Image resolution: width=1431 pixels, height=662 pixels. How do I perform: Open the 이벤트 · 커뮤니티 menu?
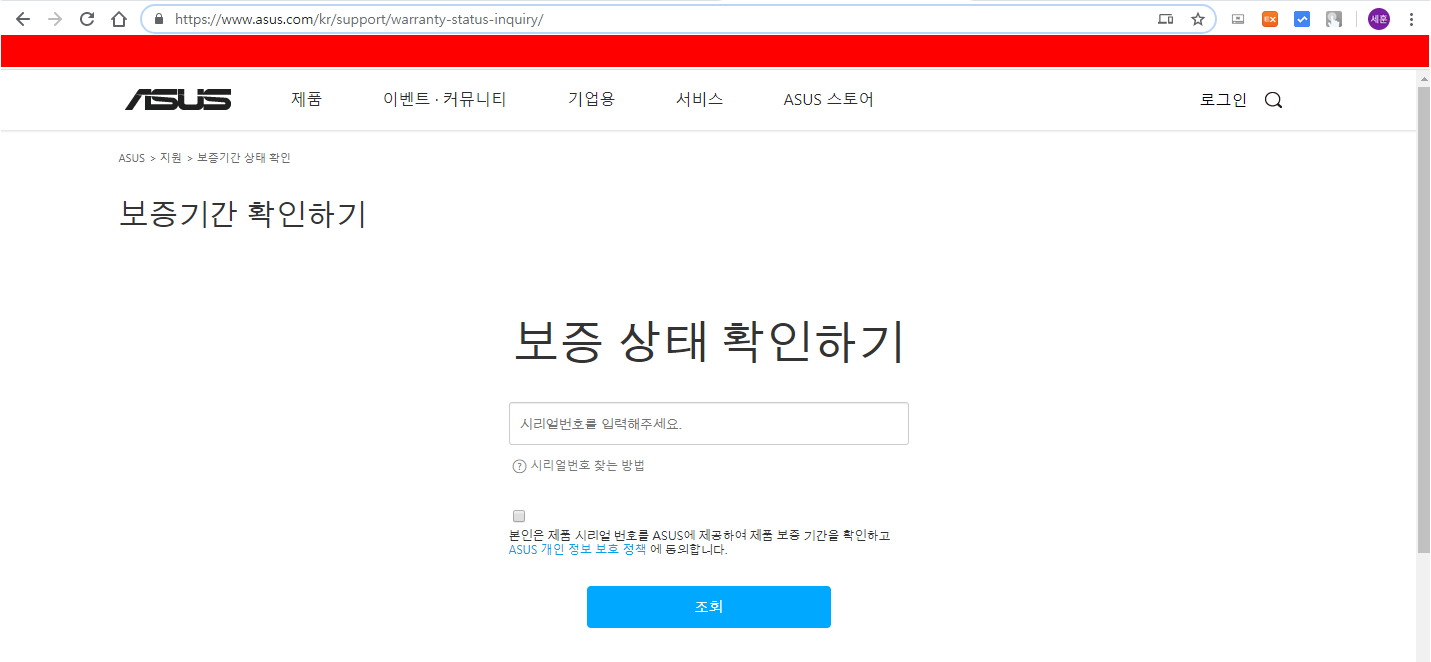coord(445,99)
